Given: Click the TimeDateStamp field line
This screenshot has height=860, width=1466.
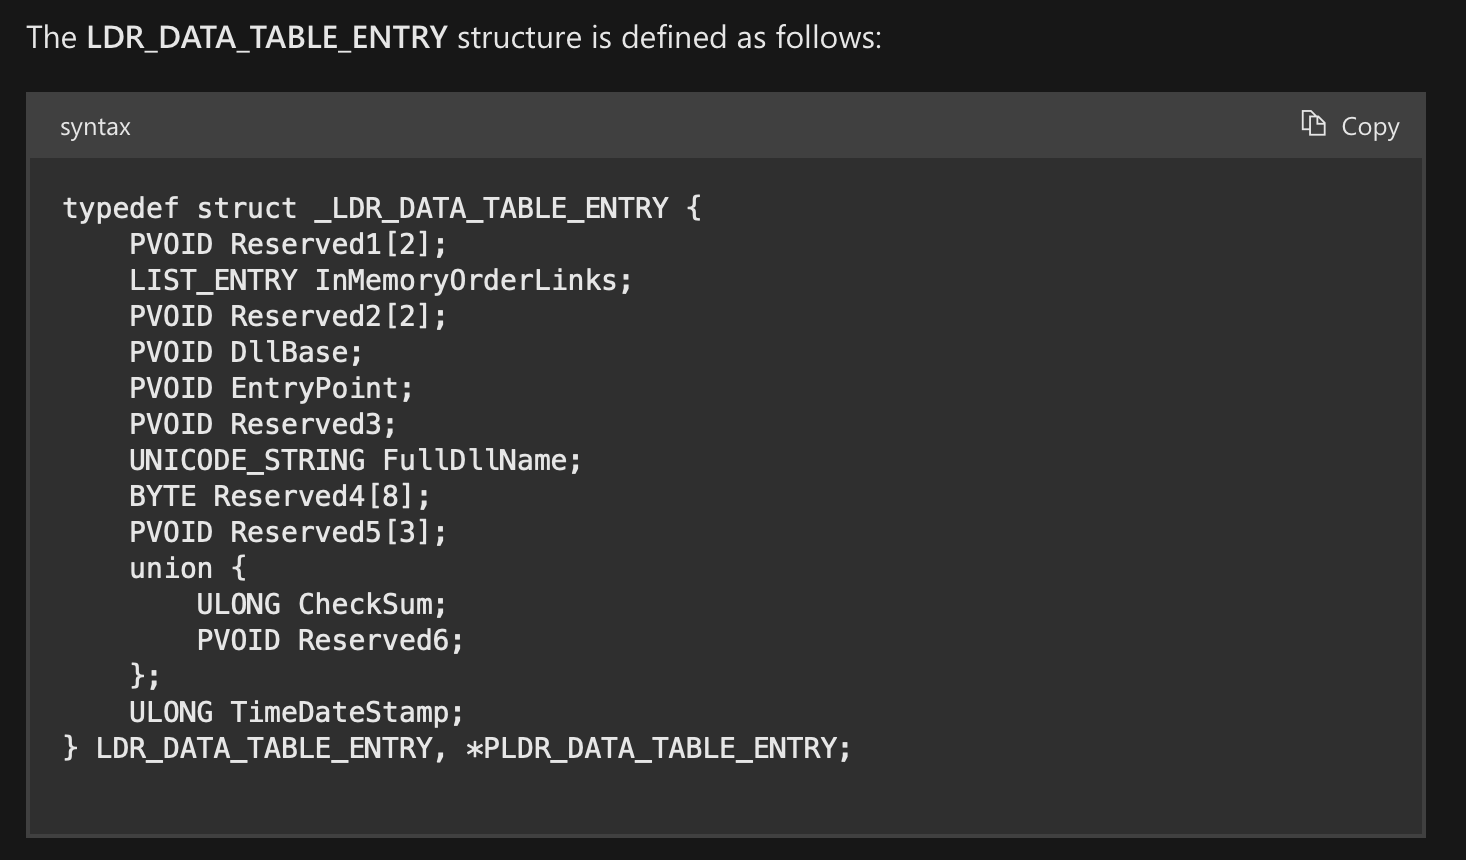Looking at the screenshot, I should click(x=295, y=711).
